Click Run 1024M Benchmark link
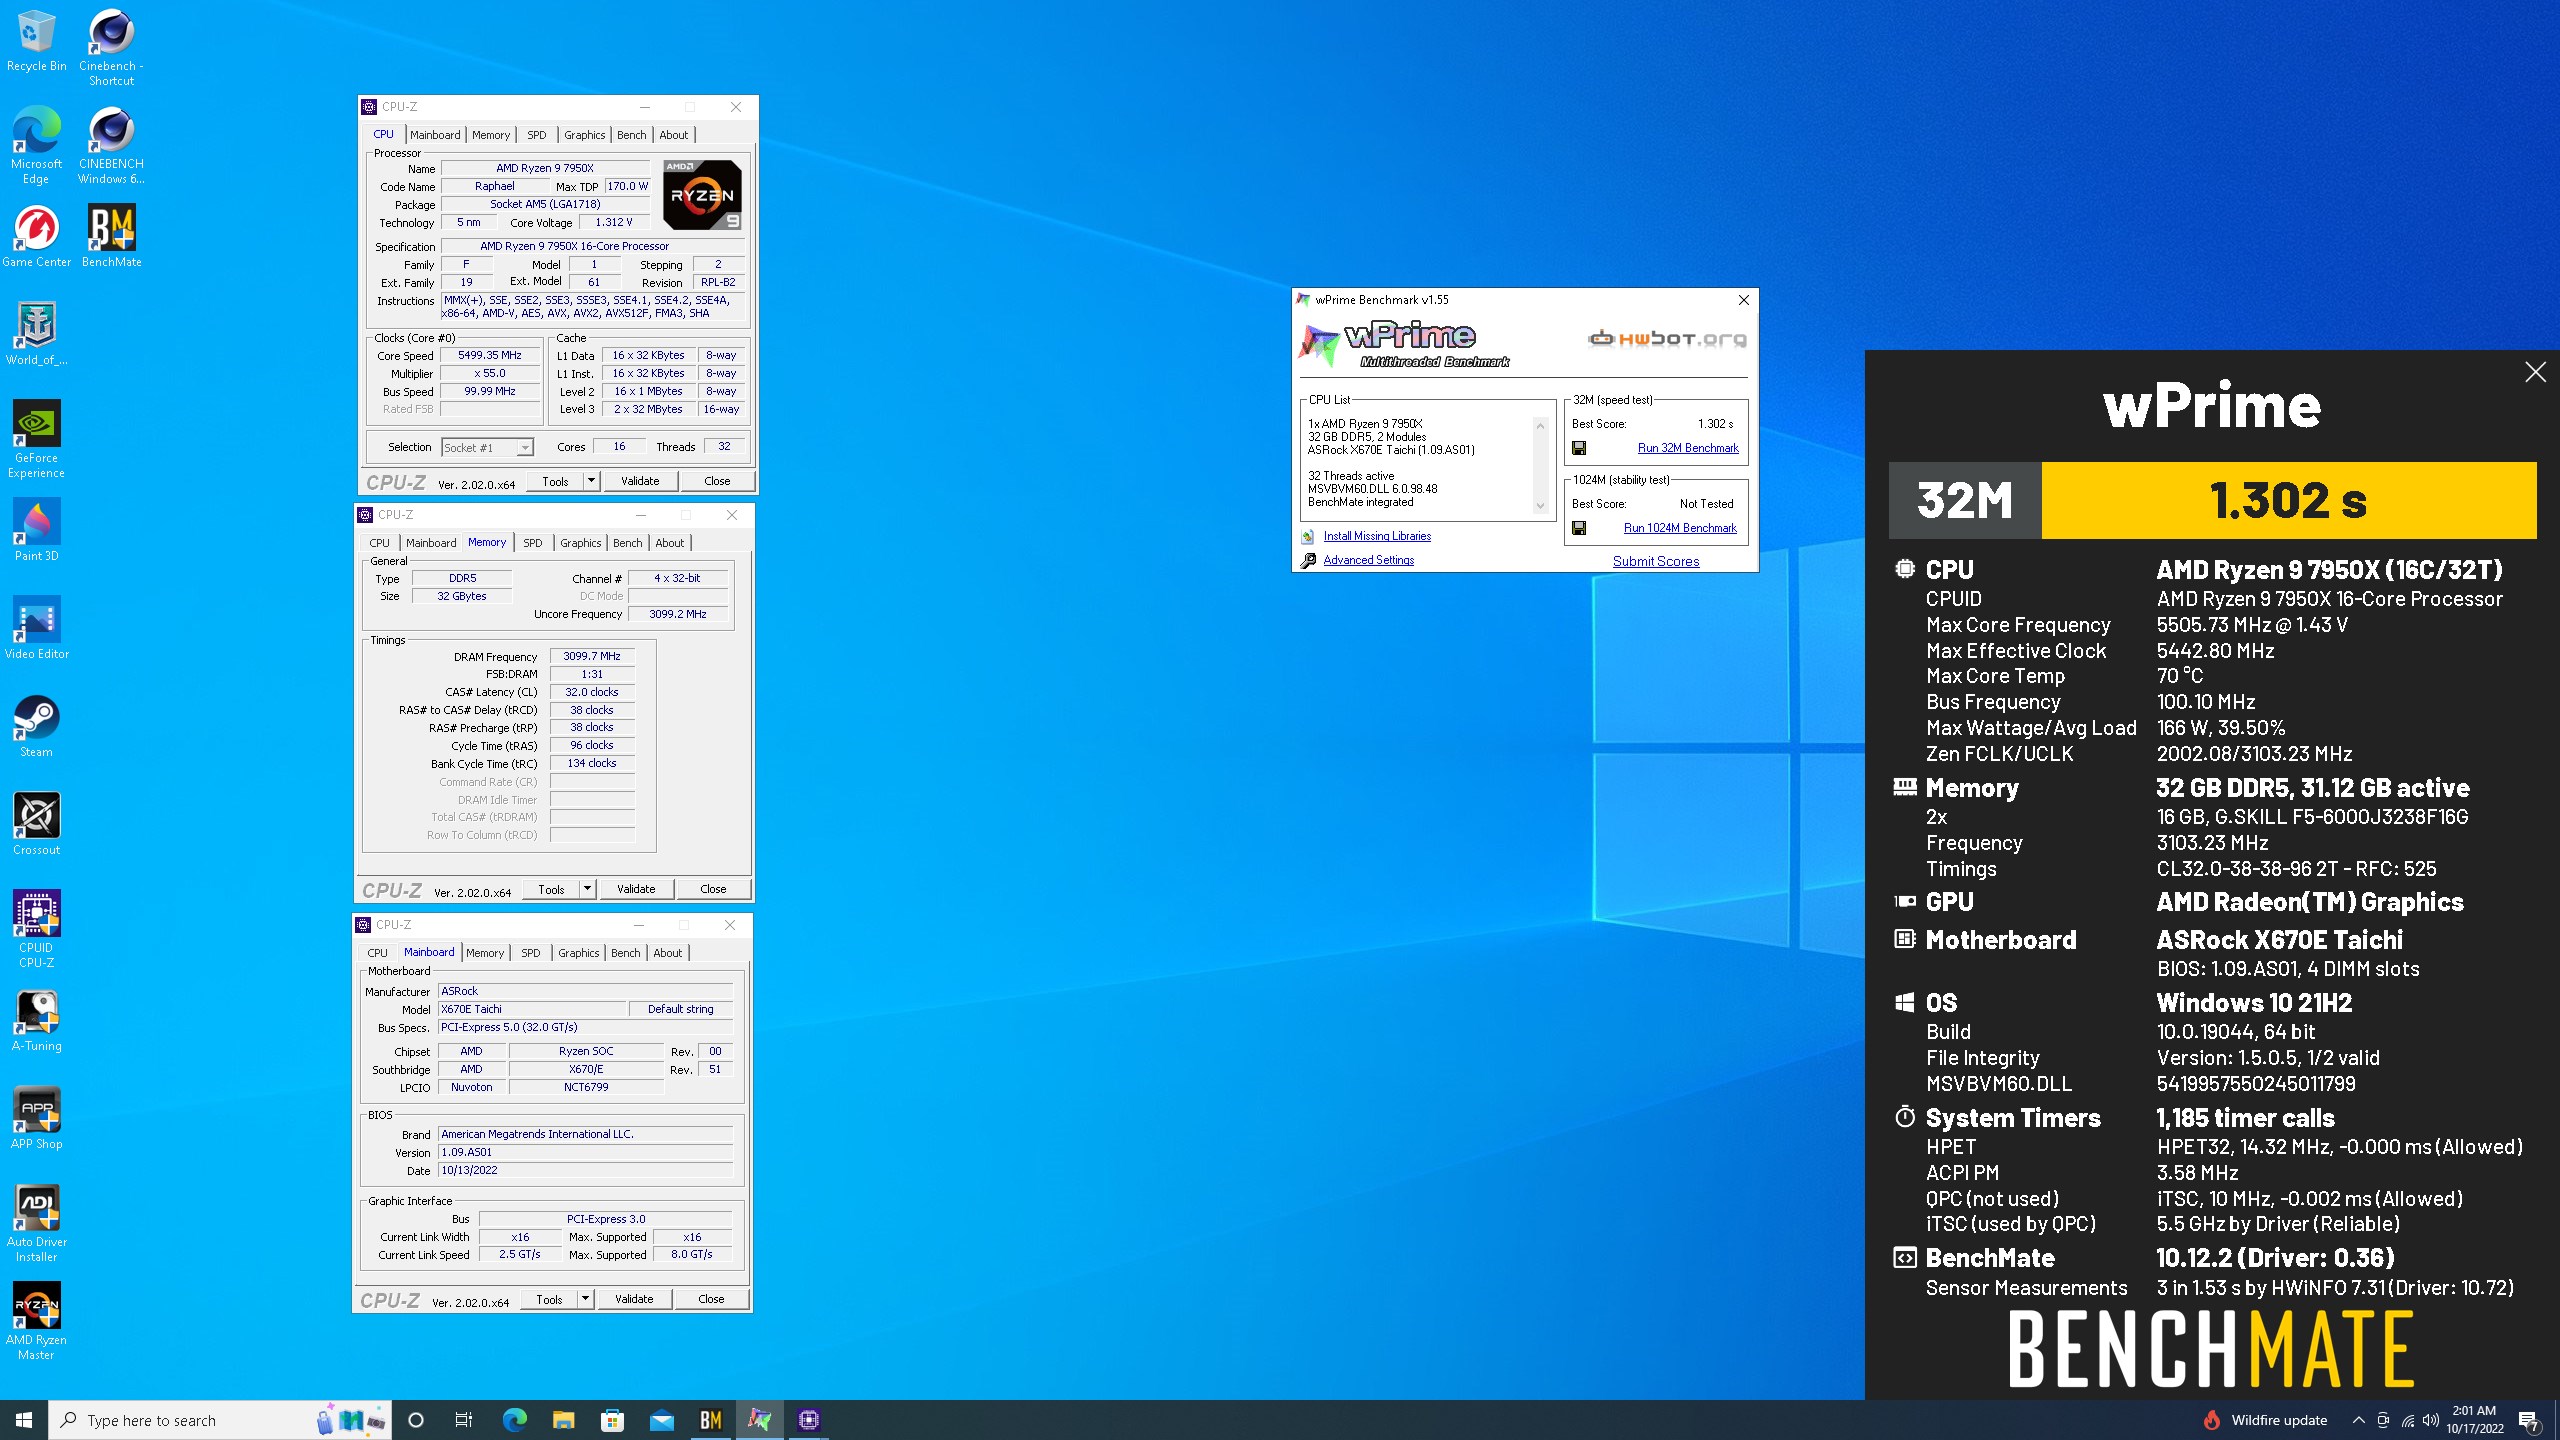2560x1440 pixels. coord(1680,528)
